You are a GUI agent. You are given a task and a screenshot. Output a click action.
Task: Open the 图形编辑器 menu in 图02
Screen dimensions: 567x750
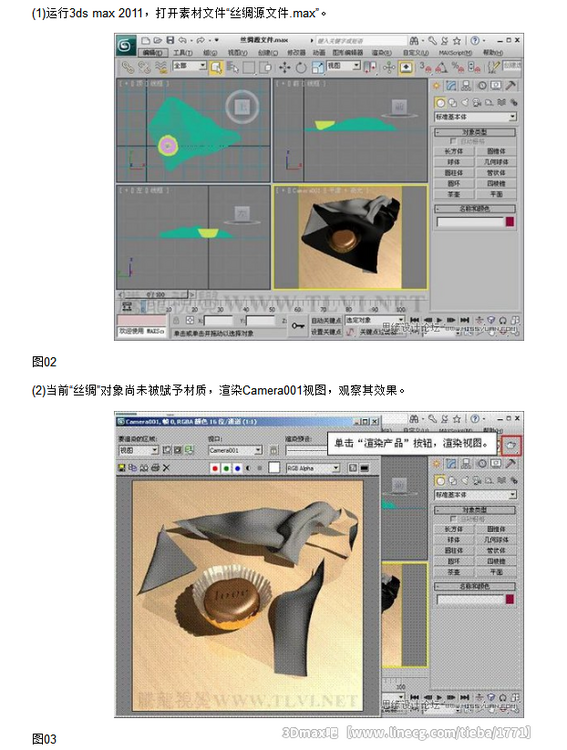tap(348, 53)
